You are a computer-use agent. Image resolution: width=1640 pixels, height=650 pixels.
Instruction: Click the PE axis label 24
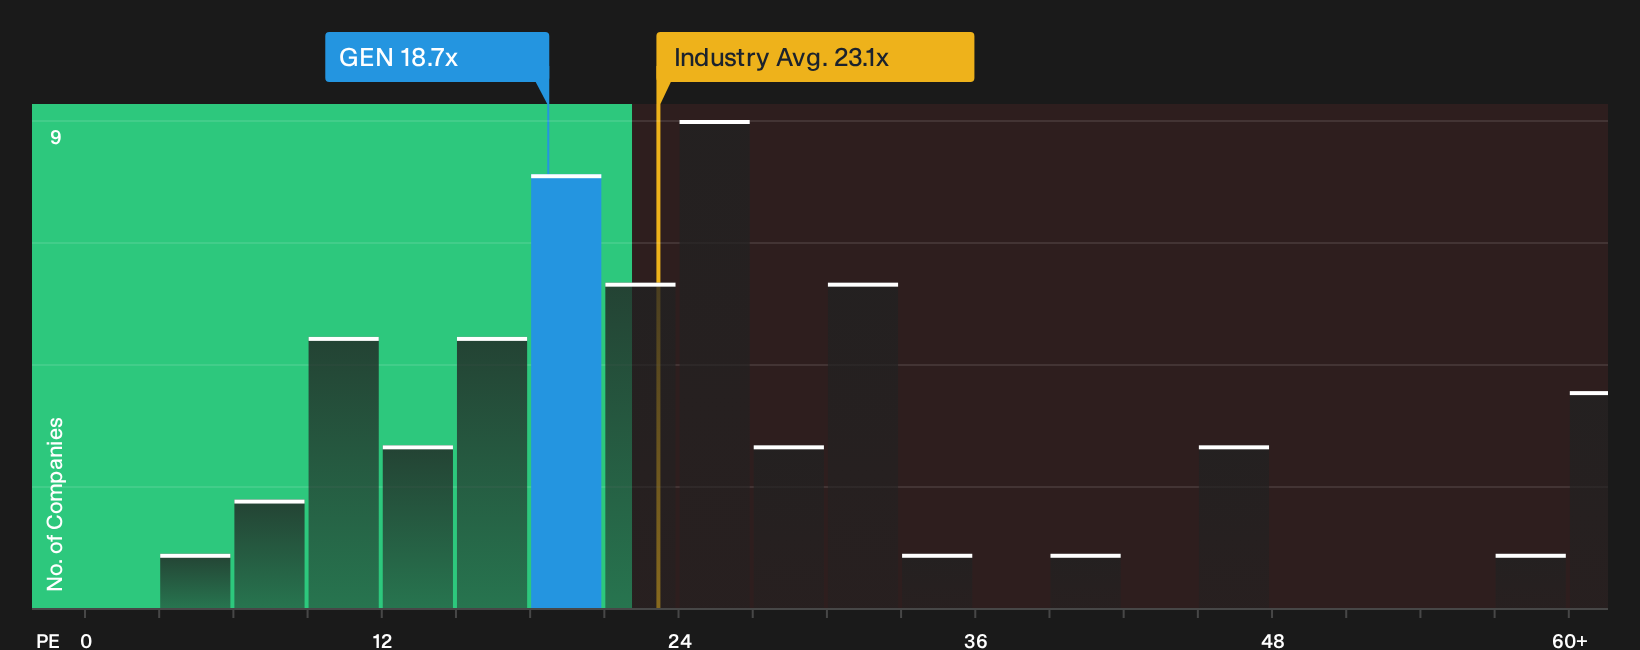coord(680,641)
